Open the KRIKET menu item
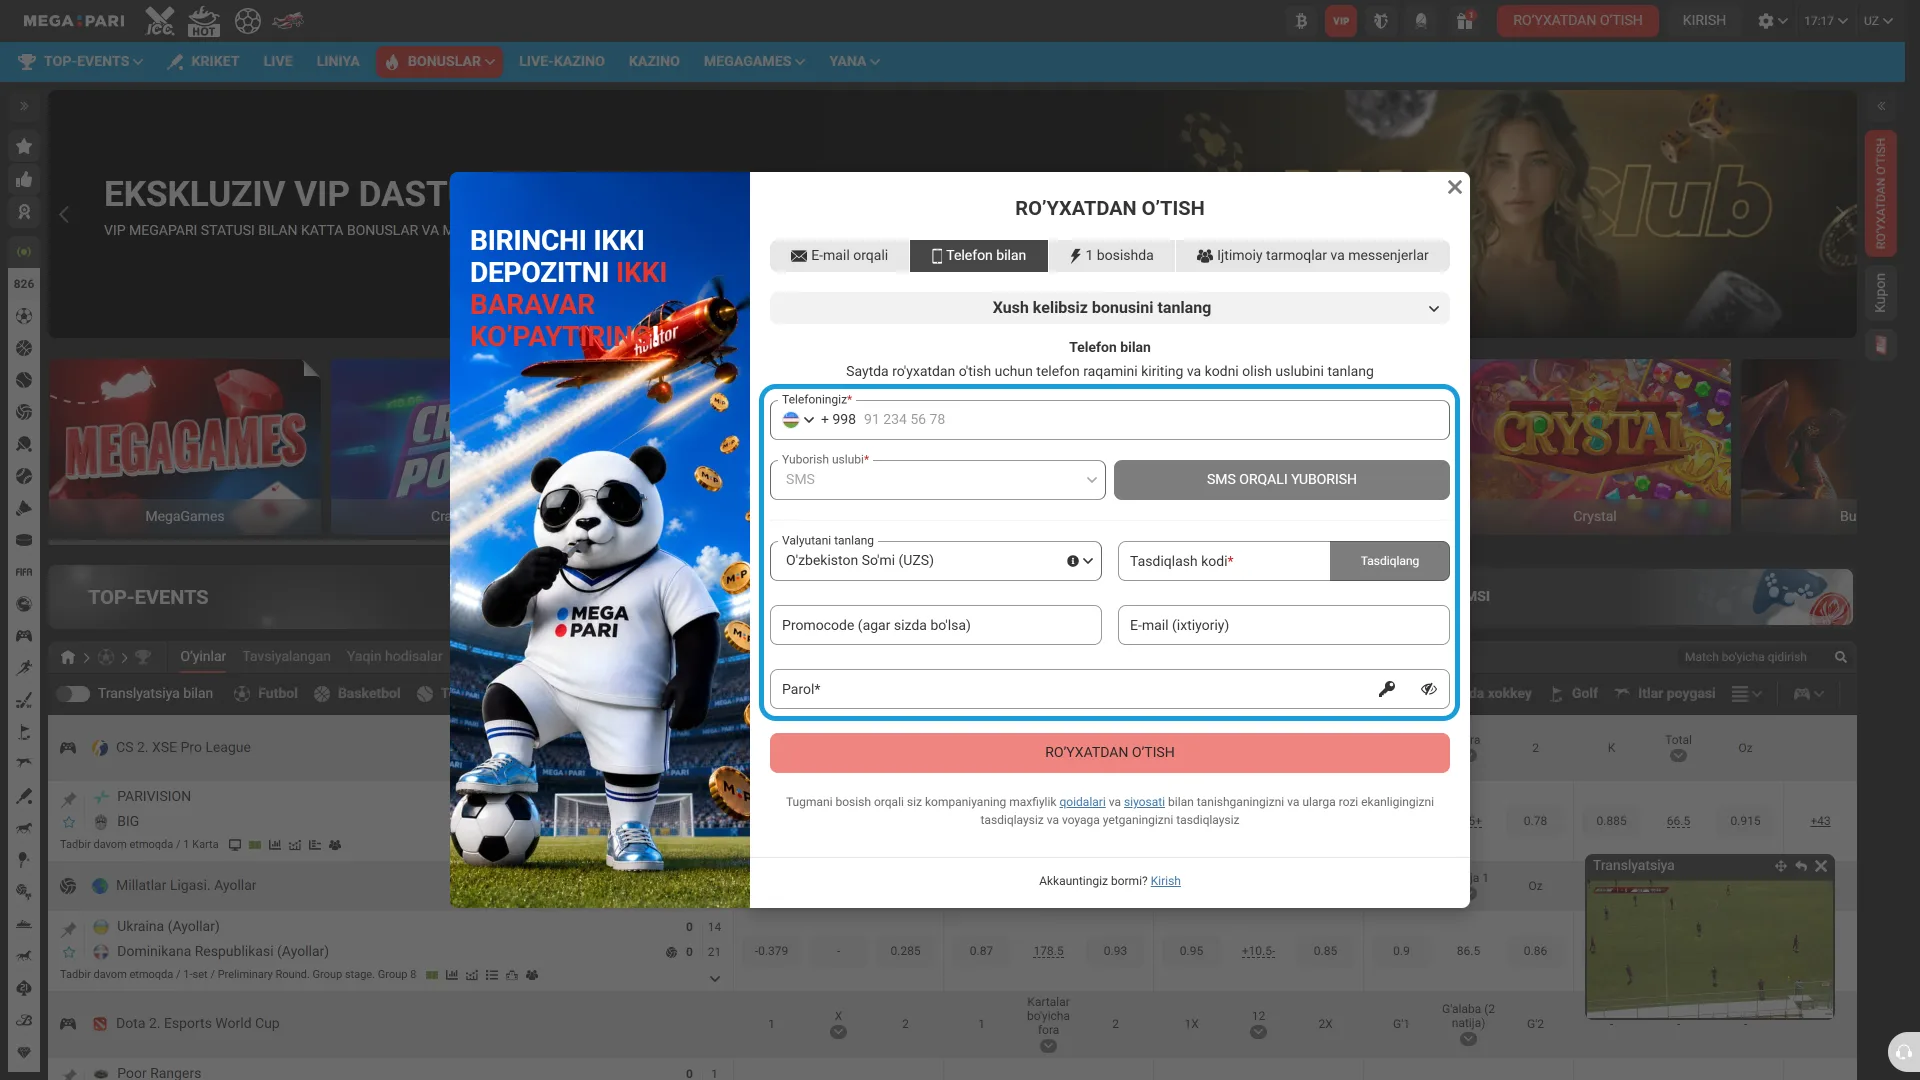The width and height of the screenshot is (1920, 1080). (x=204, y=61)
